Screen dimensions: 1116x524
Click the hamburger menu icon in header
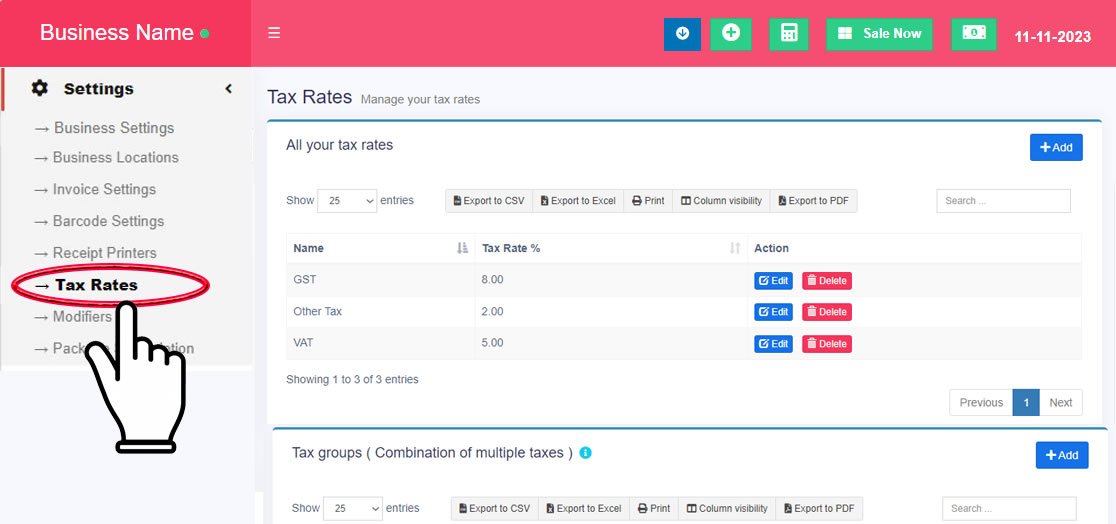(x=274, y=33)
